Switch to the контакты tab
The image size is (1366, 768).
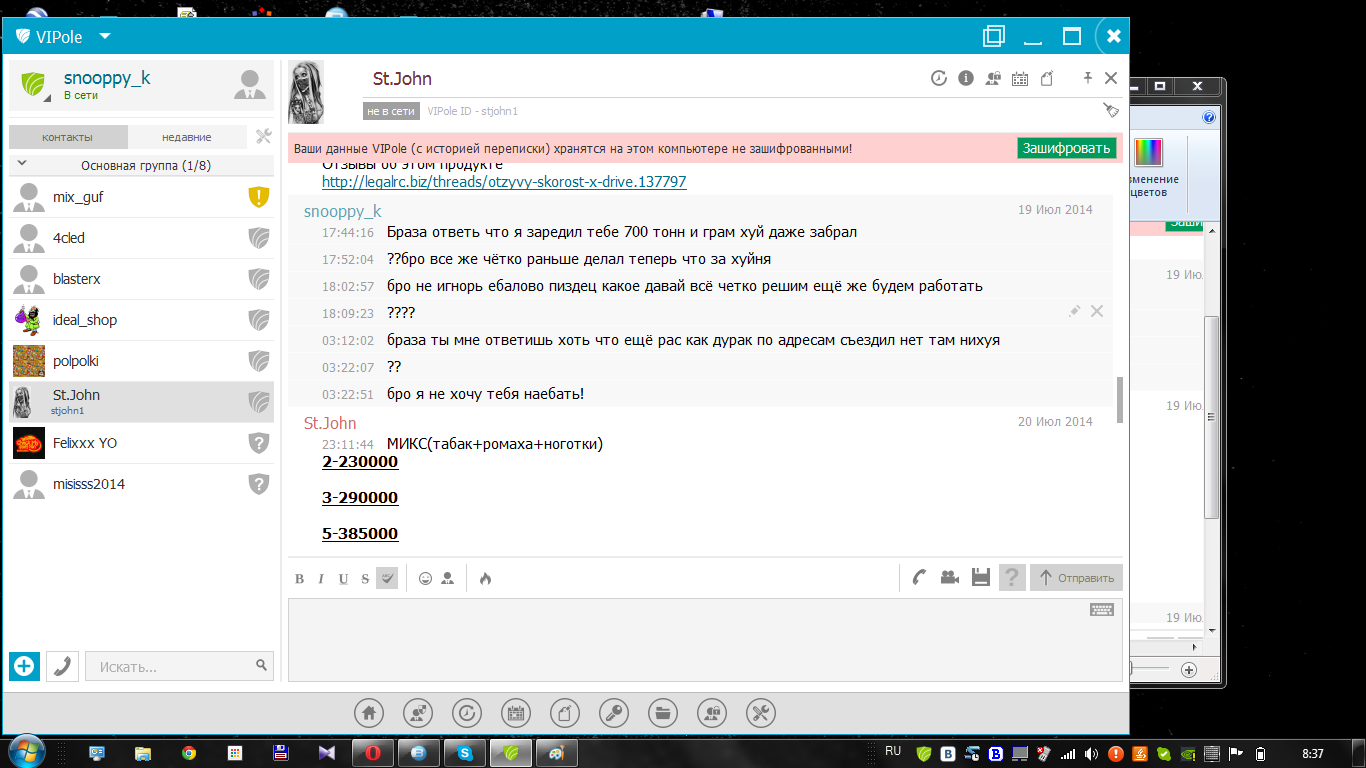click(68, 137)
